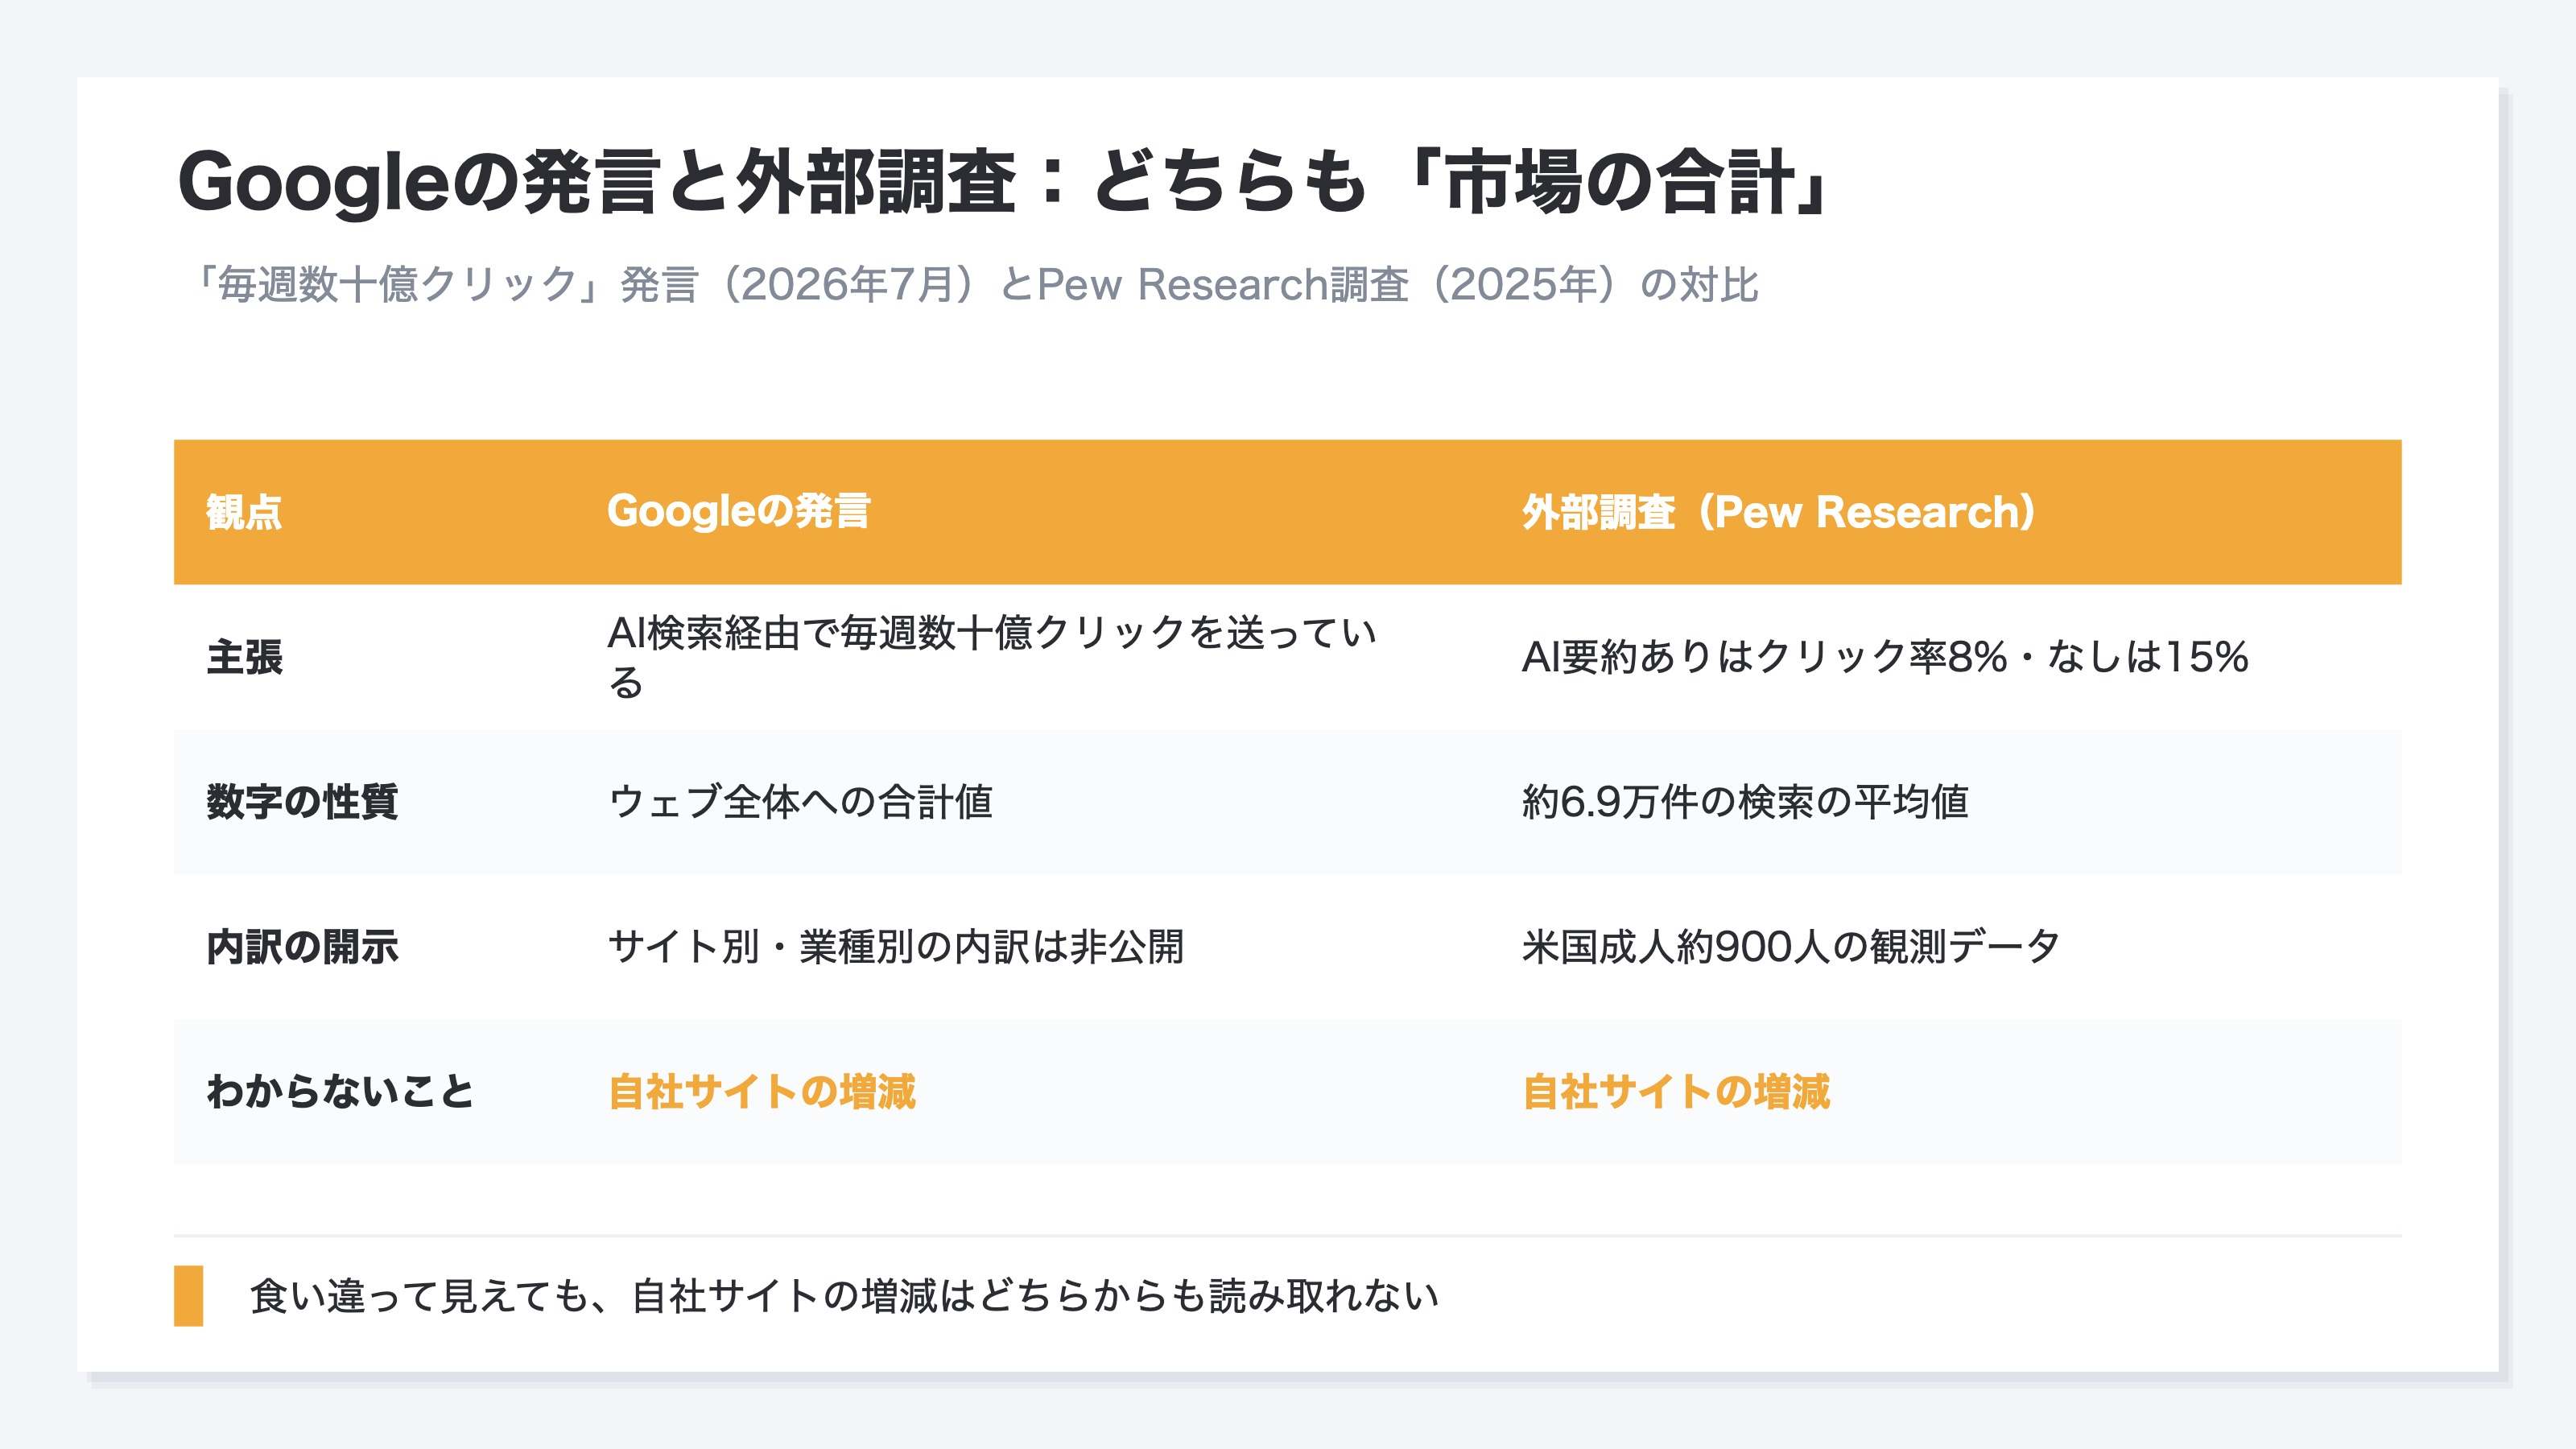This screenshot has height=1449, width=2576.
Task: Select the '主張' row label
Action: [245, 657]
